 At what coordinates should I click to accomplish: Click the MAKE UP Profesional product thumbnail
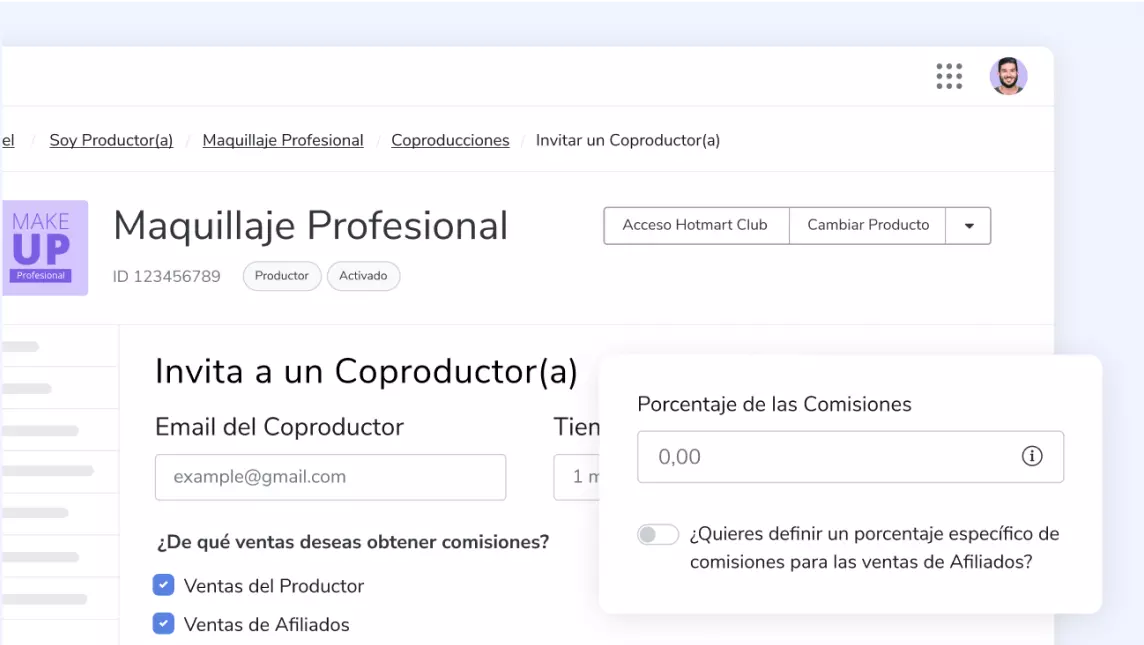[45, 248]
